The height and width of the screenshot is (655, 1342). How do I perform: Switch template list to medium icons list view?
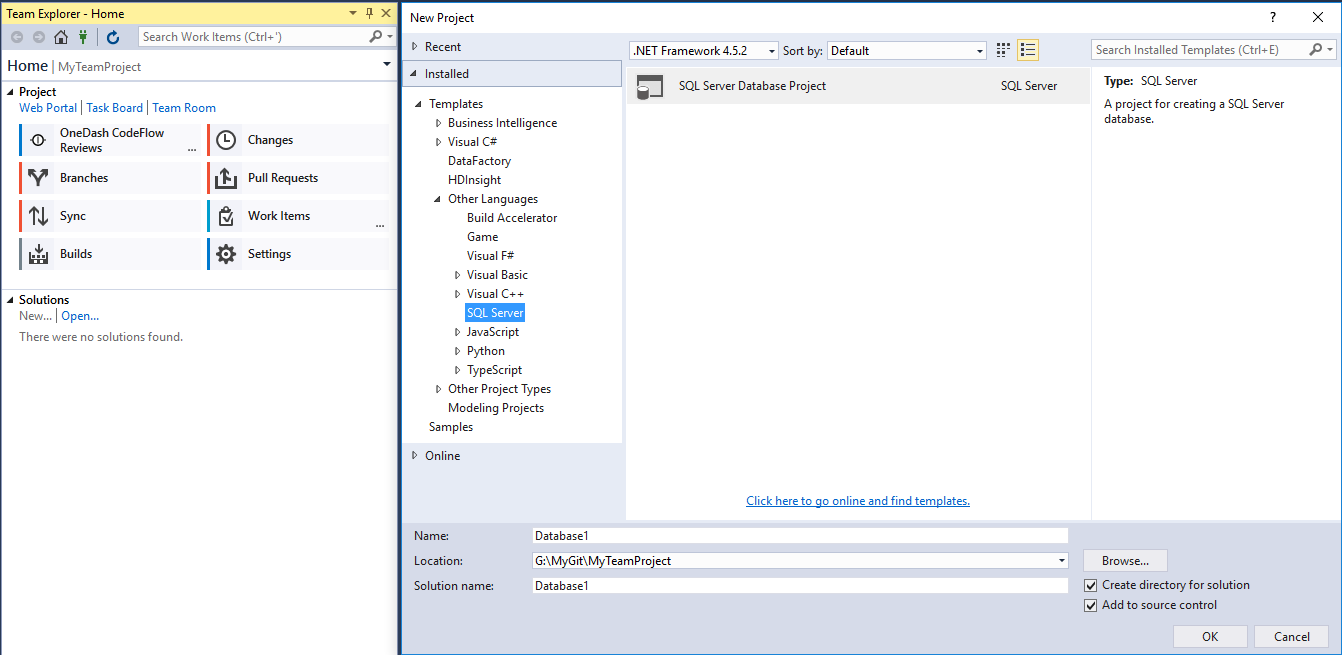pyautogui.click(x=1028, y=50)
